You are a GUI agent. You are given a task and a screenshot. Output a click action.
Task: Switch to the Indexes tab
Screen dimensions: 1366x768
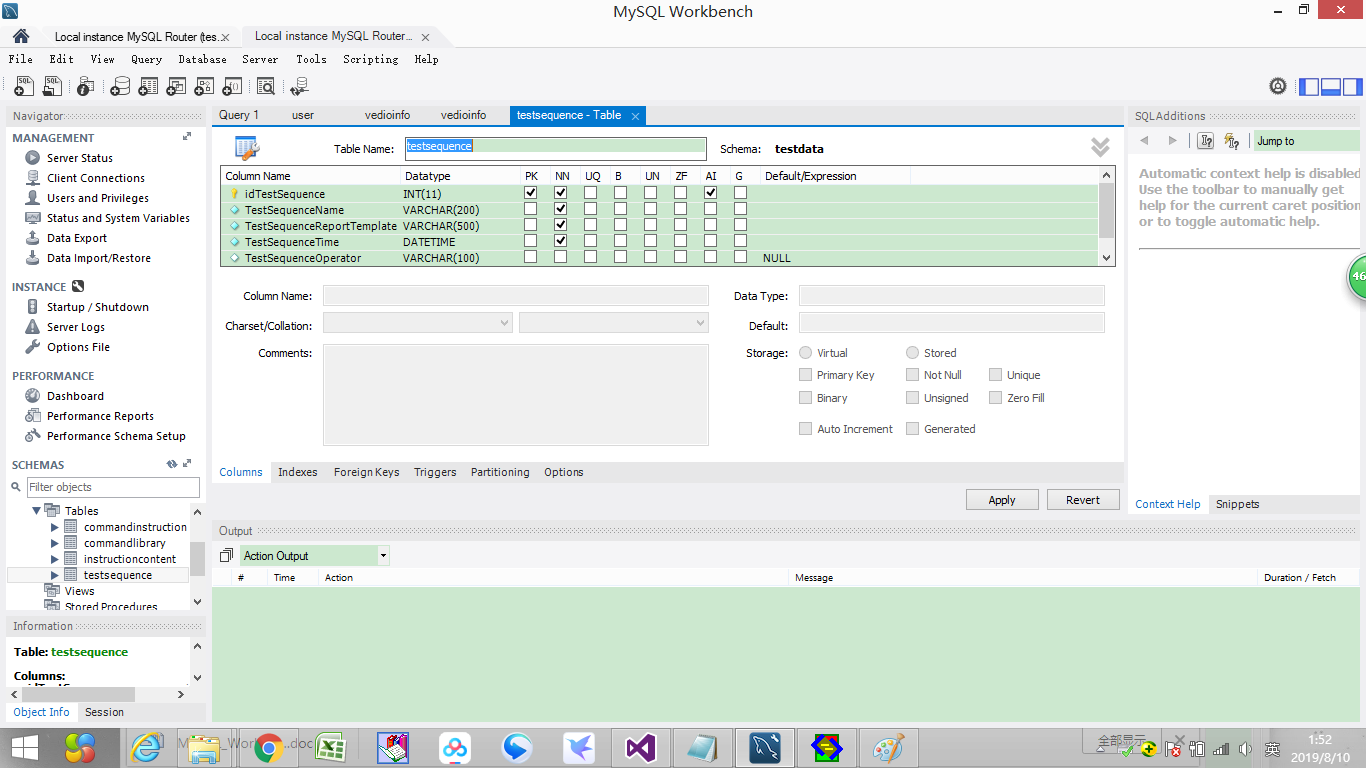point(298,472)
